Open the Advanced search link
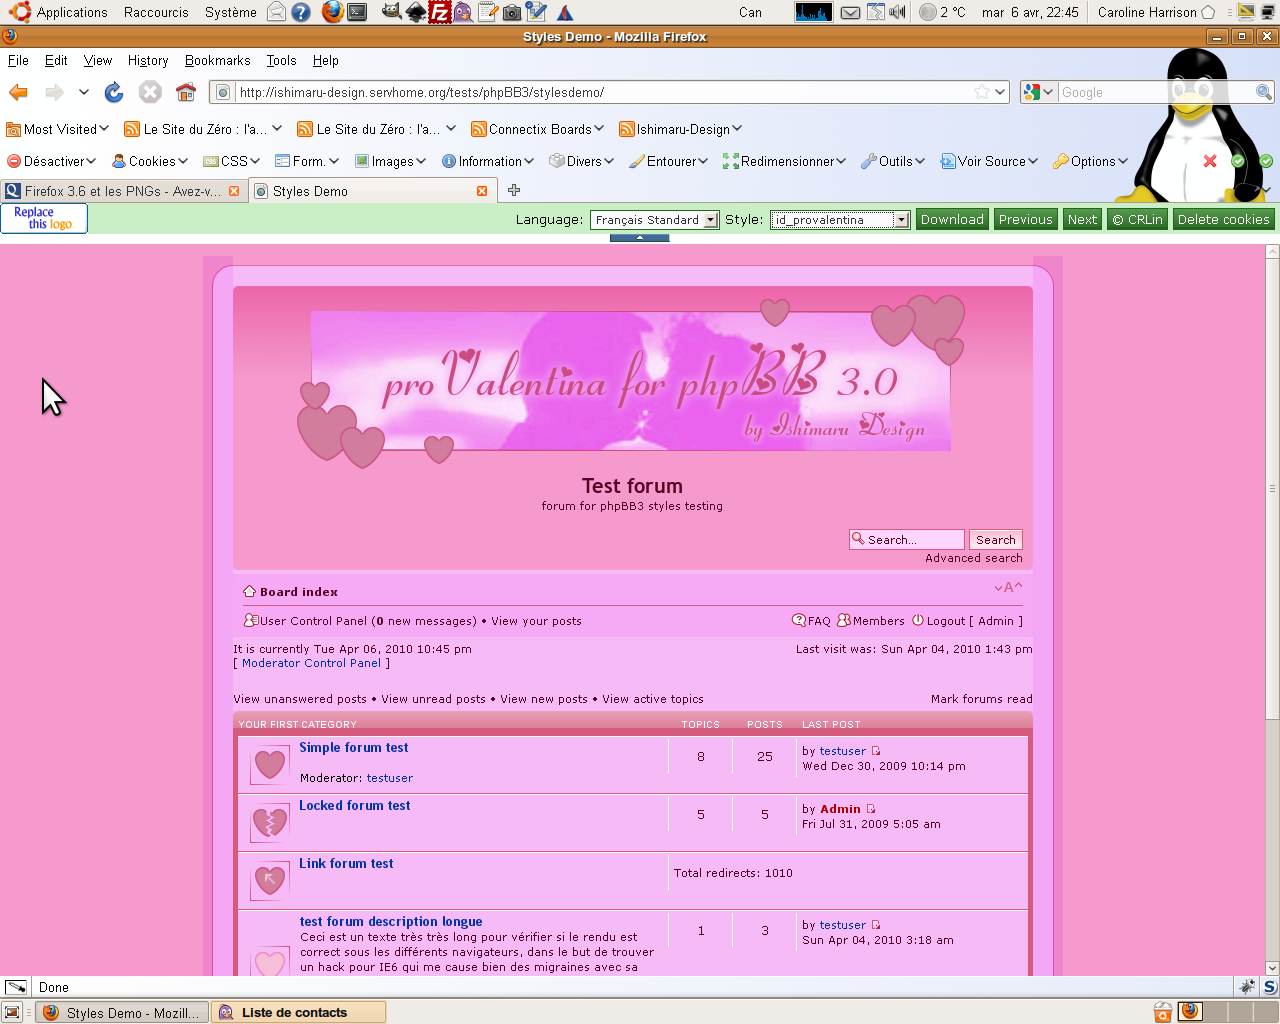 [974, 558]
